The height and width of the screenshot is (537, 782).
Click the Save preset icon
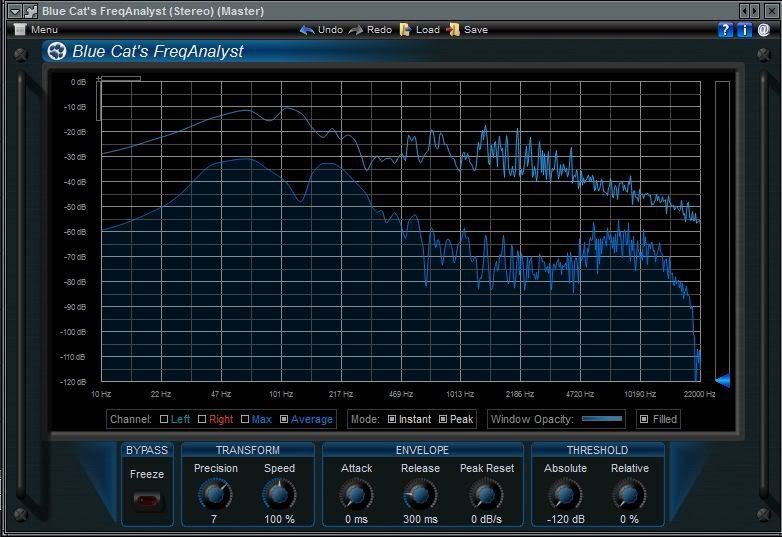click(x=453, y=30)
